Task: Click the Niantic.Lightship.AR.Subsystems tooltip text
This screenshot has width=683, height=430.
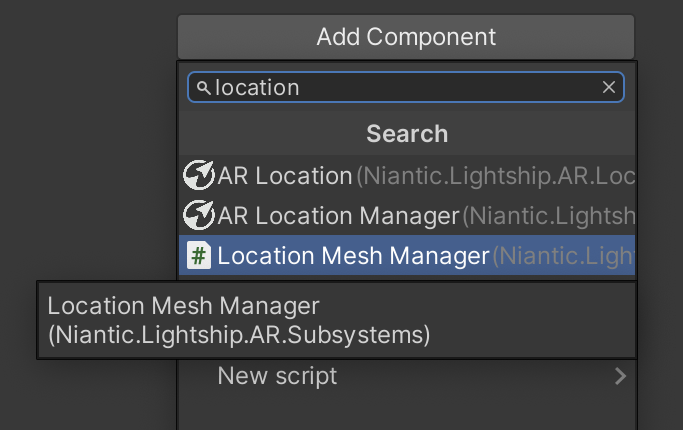Action: pos(239,335)
